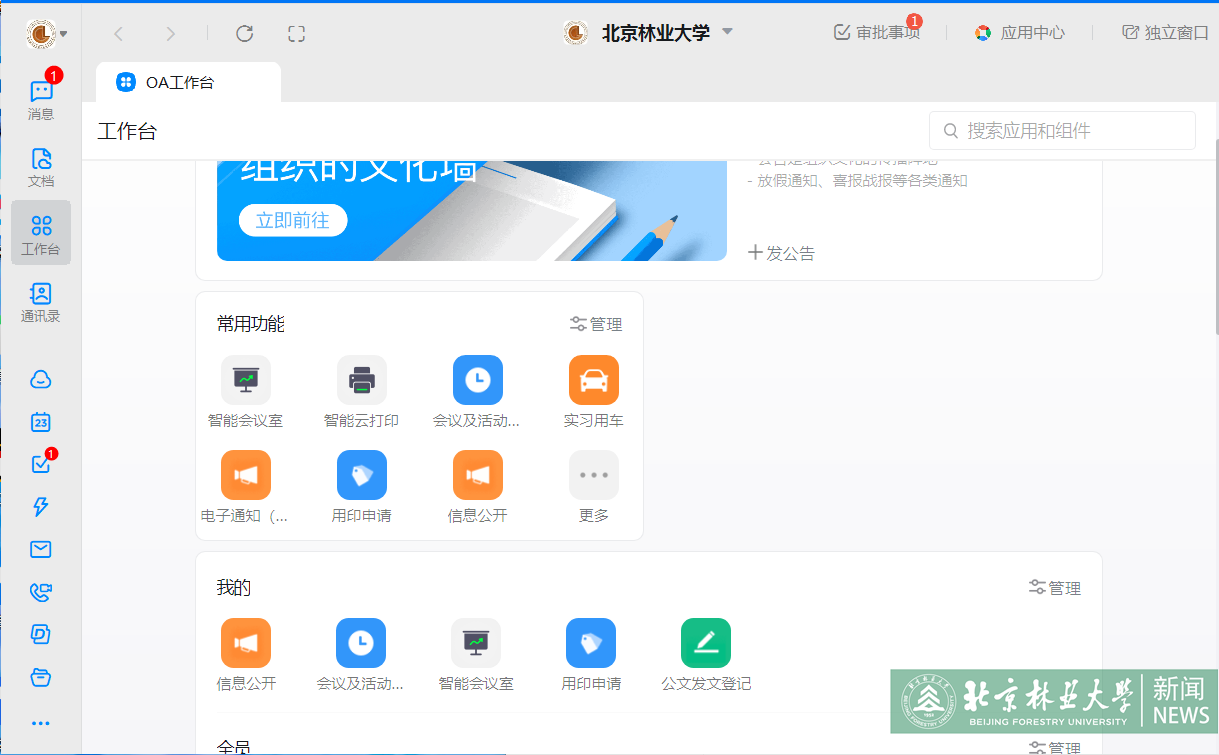Open the 通讯录 contacts sidebar icon
Image resolution: width=1219 pixels, height=755 pixels.
(41, 302)
